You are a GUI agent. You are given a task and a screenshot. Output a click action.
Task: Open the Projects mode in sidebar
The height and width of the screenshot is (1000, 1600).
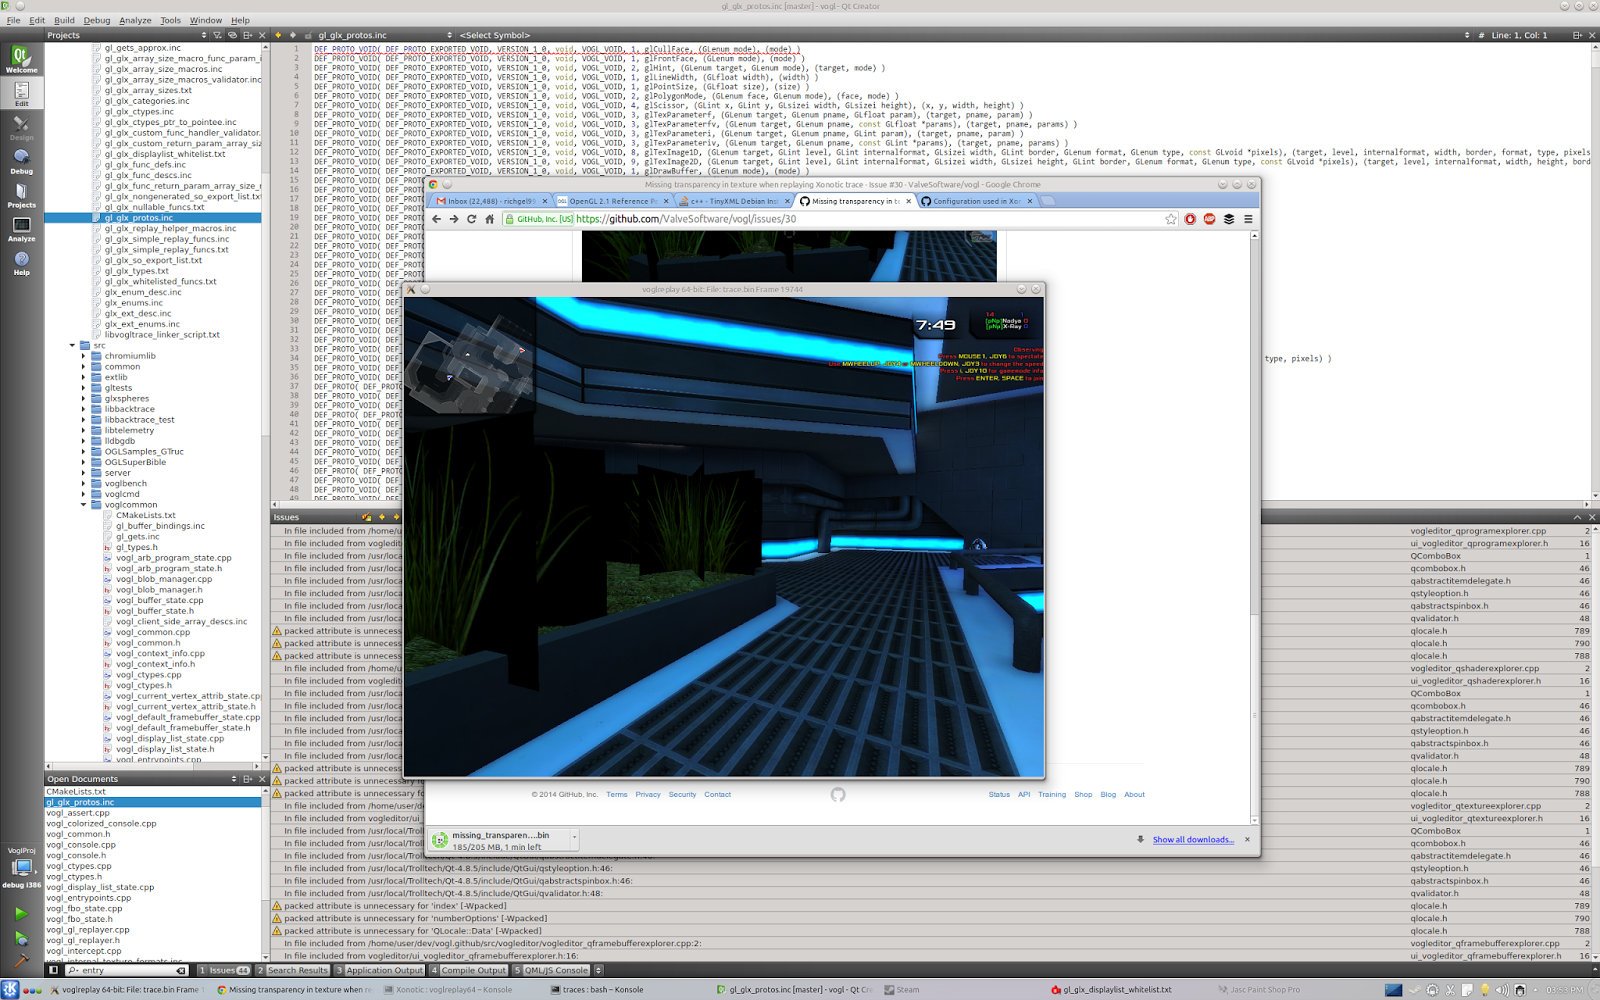pos(21,195)
